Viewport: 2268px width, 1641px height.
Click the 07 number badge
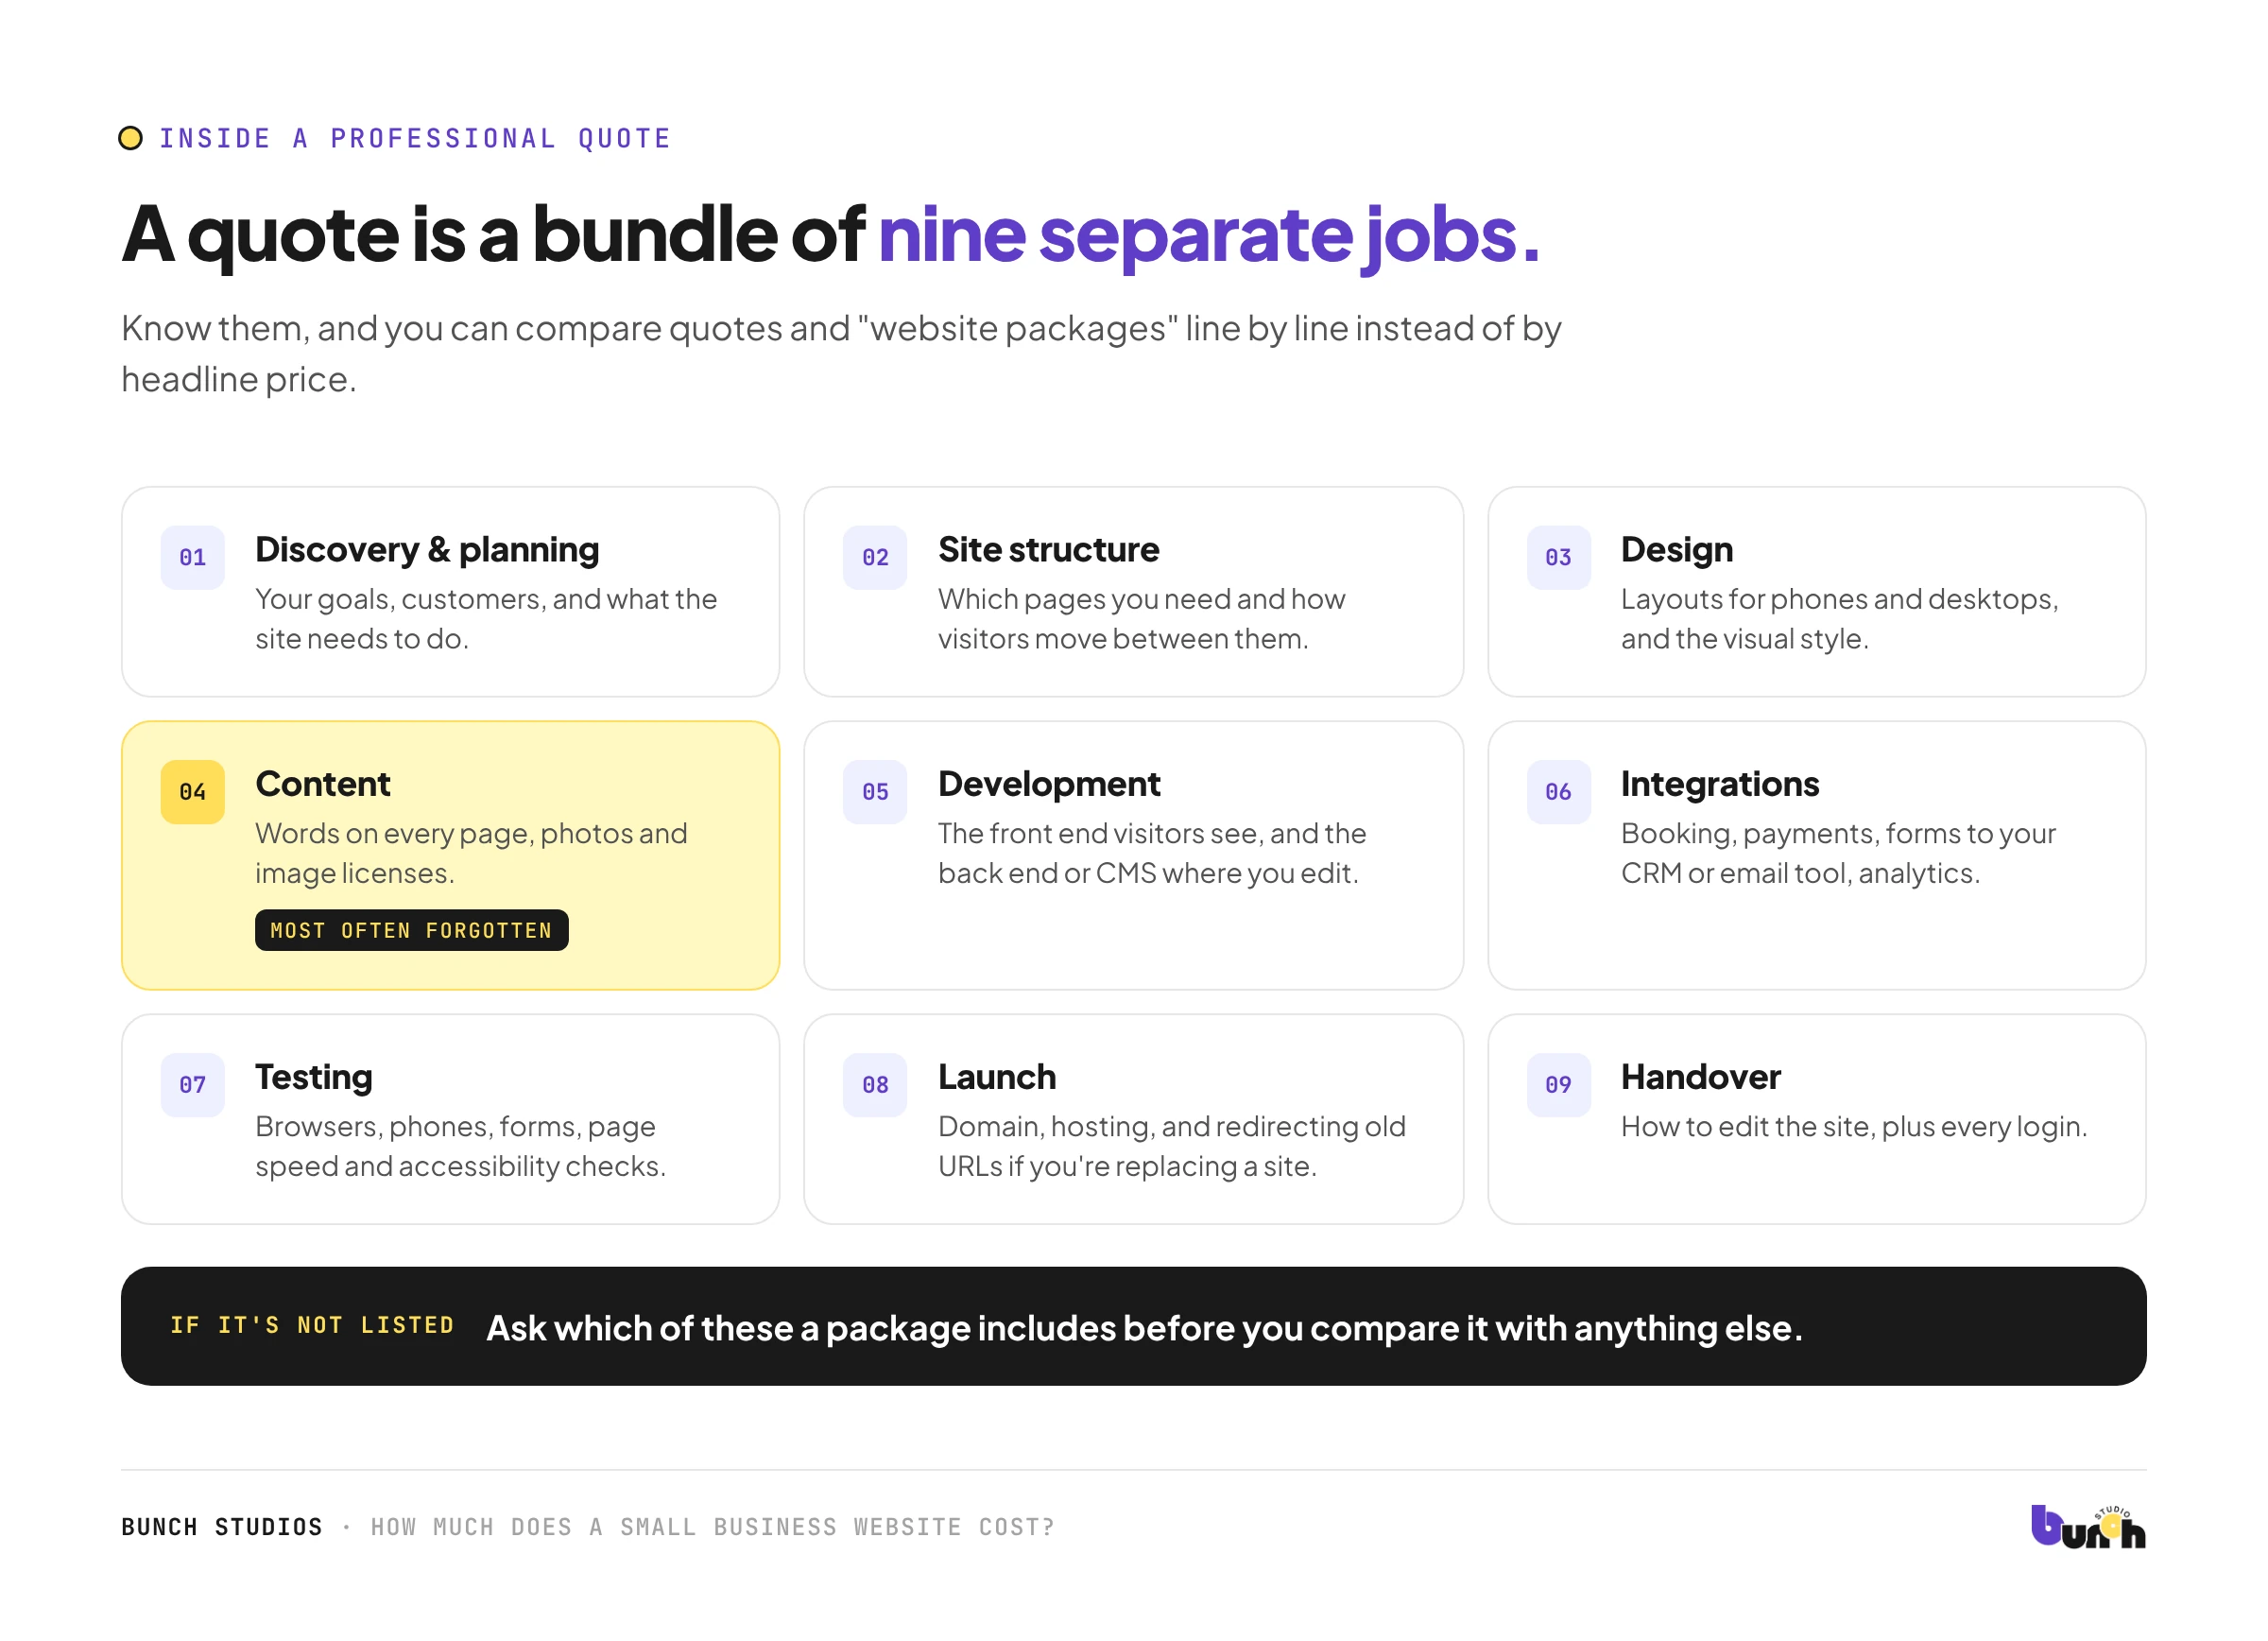tap(192, 1085)
